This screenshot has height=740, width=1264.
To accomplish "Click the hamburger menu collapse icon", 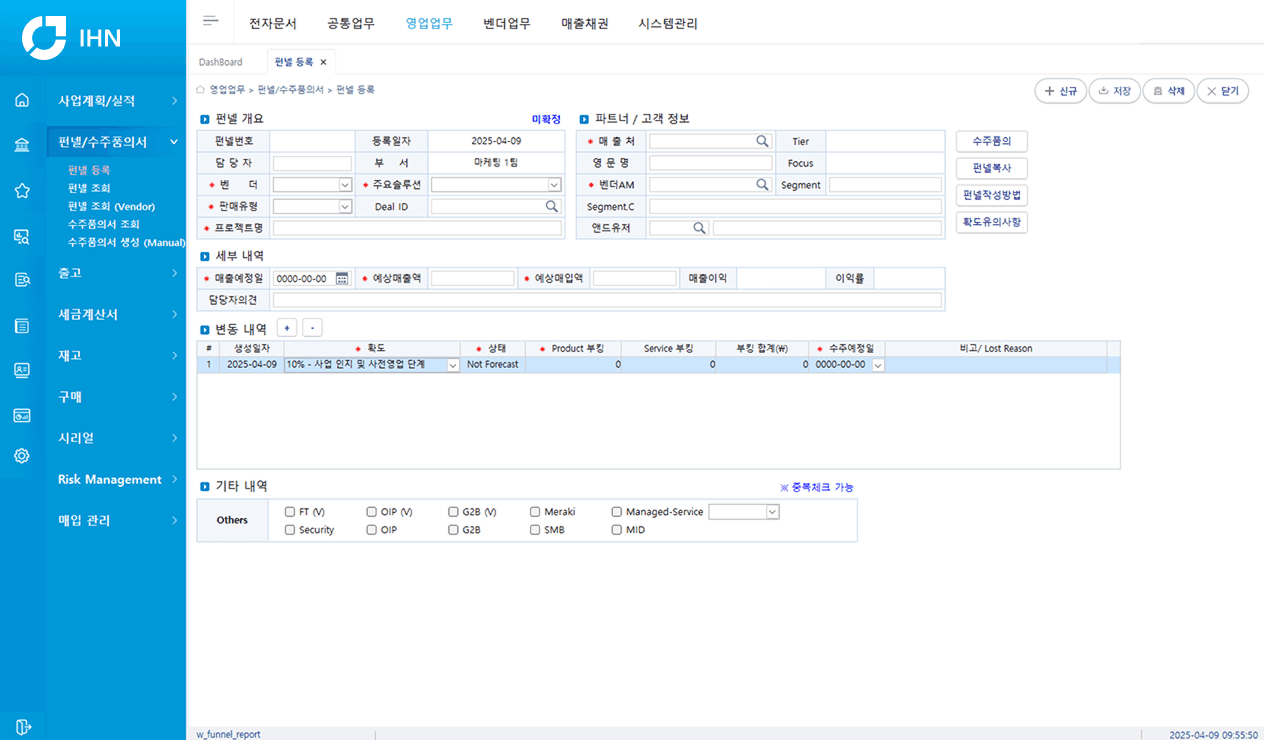I will click(x=210, y=21).
